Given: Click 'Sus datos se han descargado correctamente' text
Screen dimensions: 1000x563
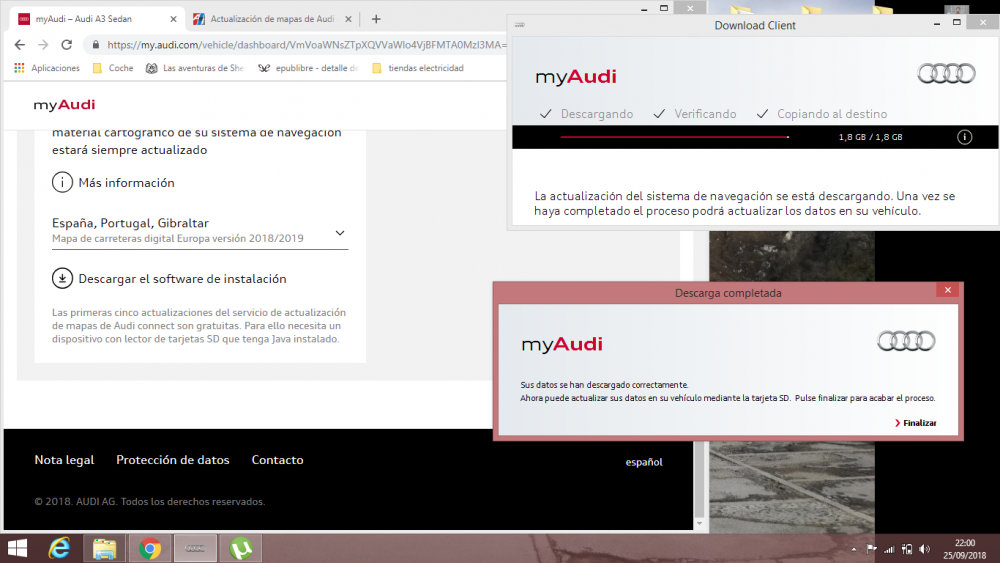Looking at the screenshot, I should 605,385.
